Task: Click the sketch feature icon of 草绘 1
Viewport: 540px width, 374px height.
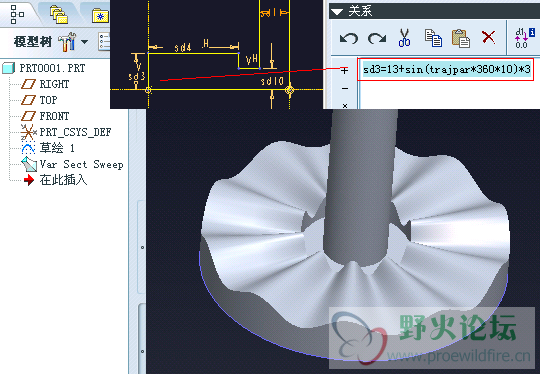Action: coord(28,148)
